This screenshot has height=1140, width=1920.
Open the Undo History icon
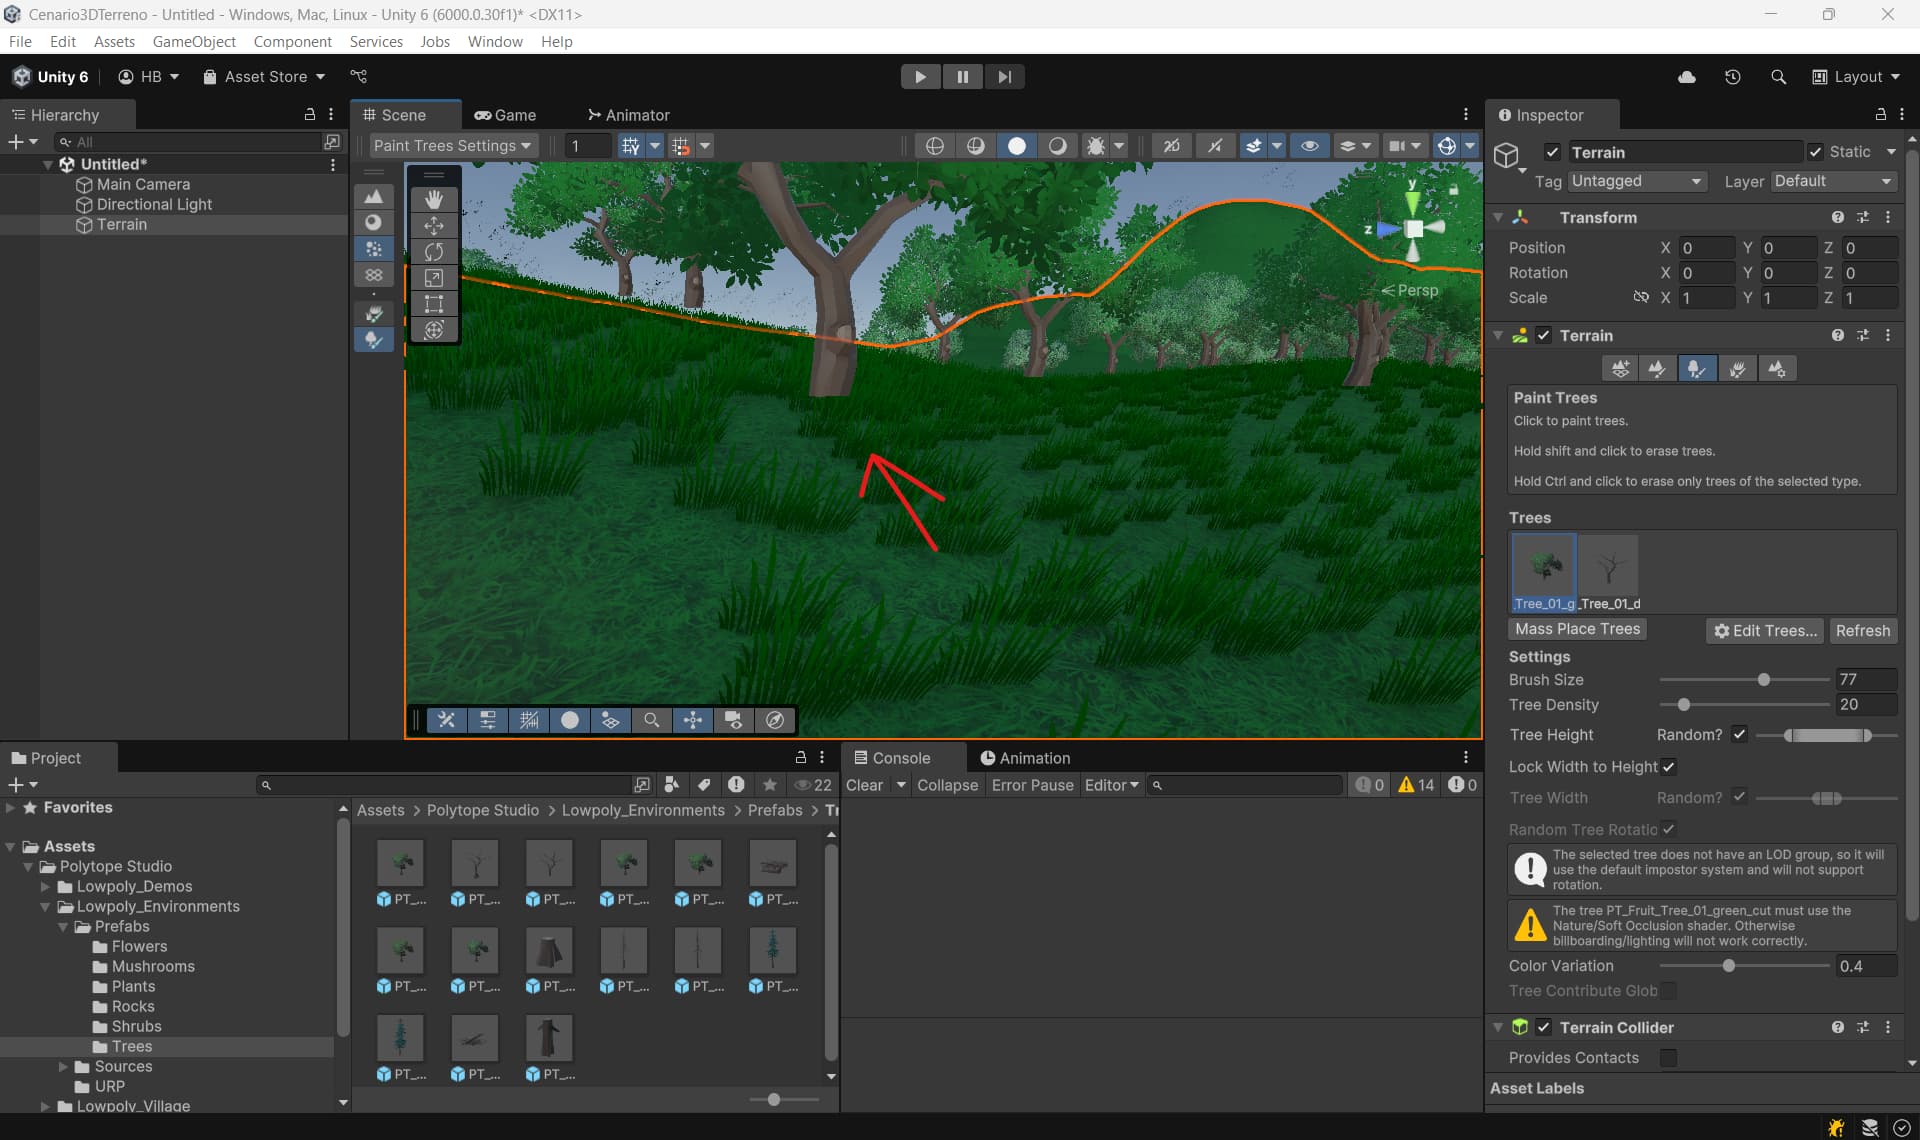(x=1733, y=77)
